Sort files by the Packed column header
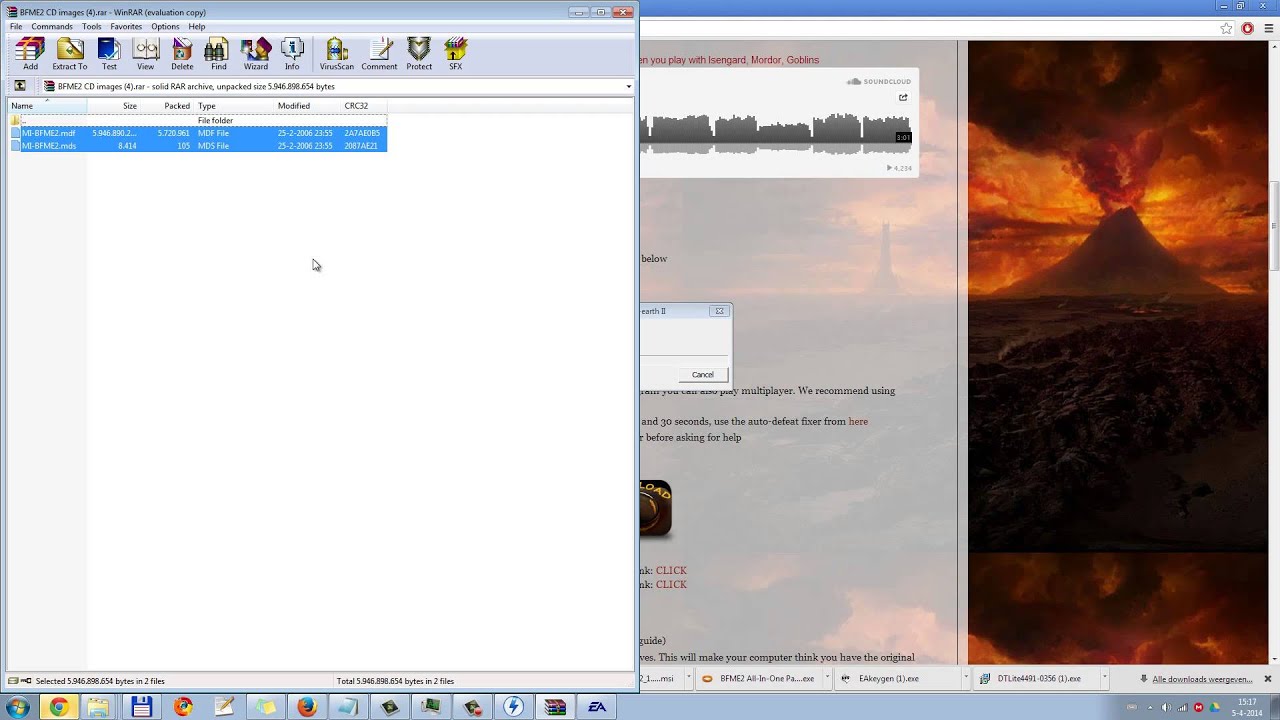This screenshot has width=1280, height=720. pyautogui.click(x=167, y=105)
